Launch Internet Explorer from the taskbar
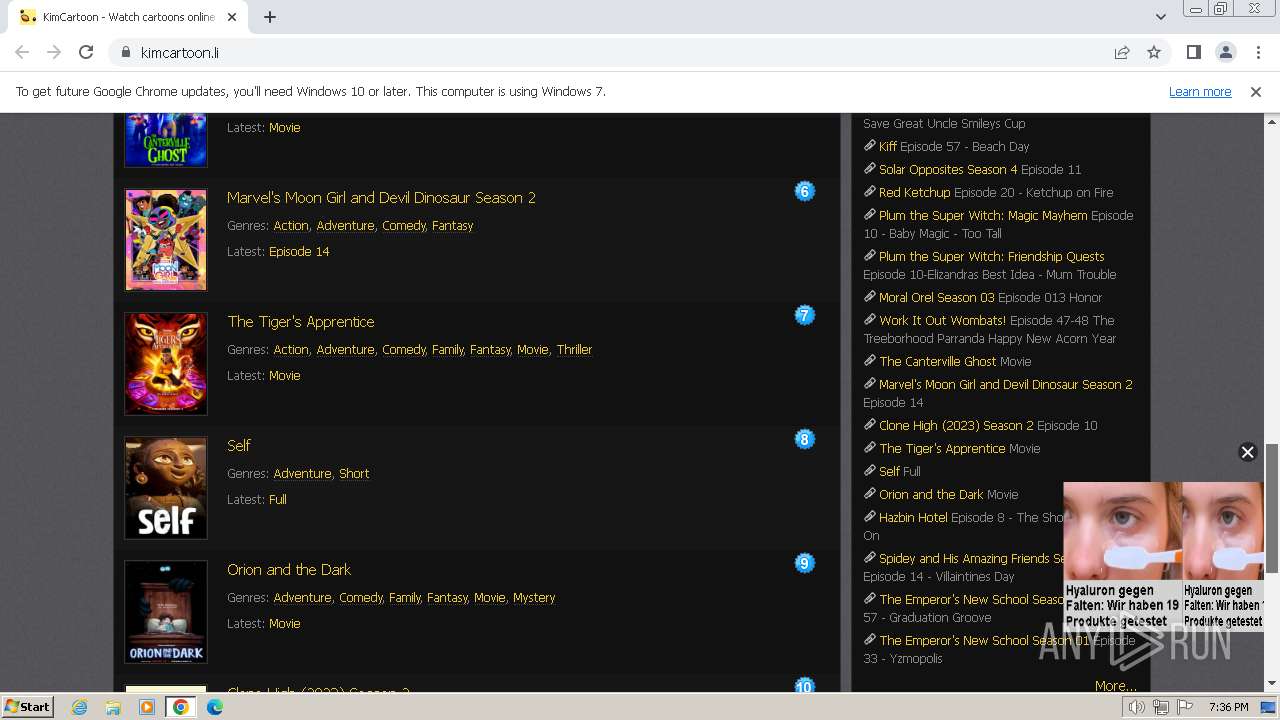The image size is (1280, 720). click(80, 707)
